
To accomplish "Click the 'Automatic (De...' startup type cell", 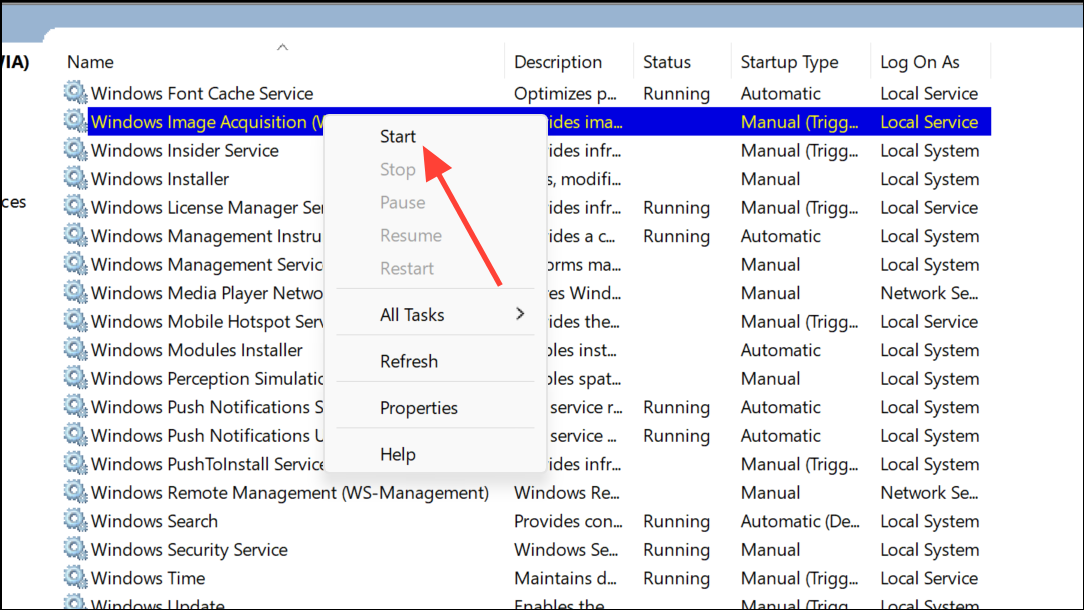I will coord(800,521).
